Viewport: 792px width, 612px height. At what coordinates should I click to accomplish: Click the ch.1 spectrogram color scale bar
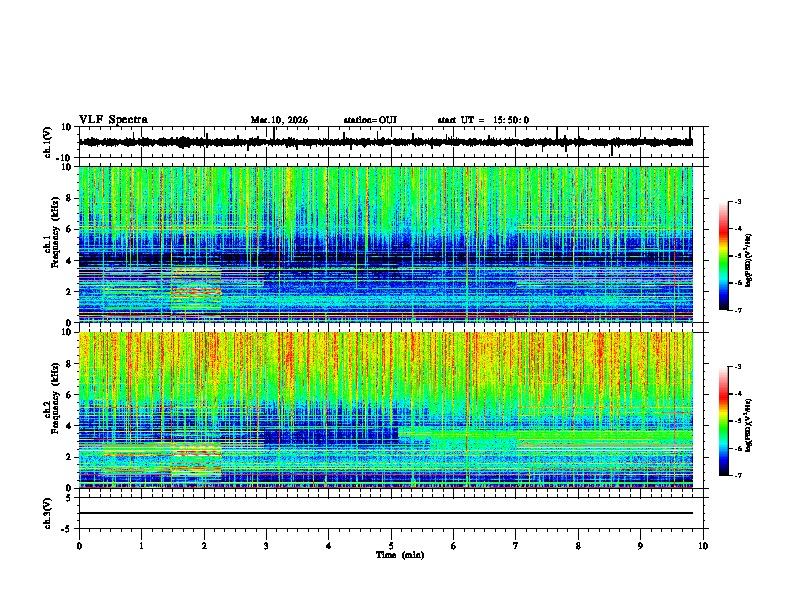[723, 256]
